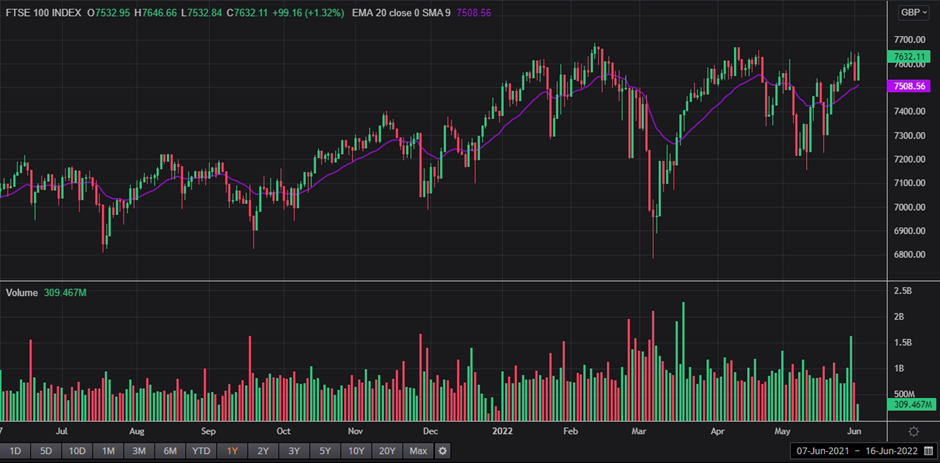Select the 10D time range

(77, 450)
